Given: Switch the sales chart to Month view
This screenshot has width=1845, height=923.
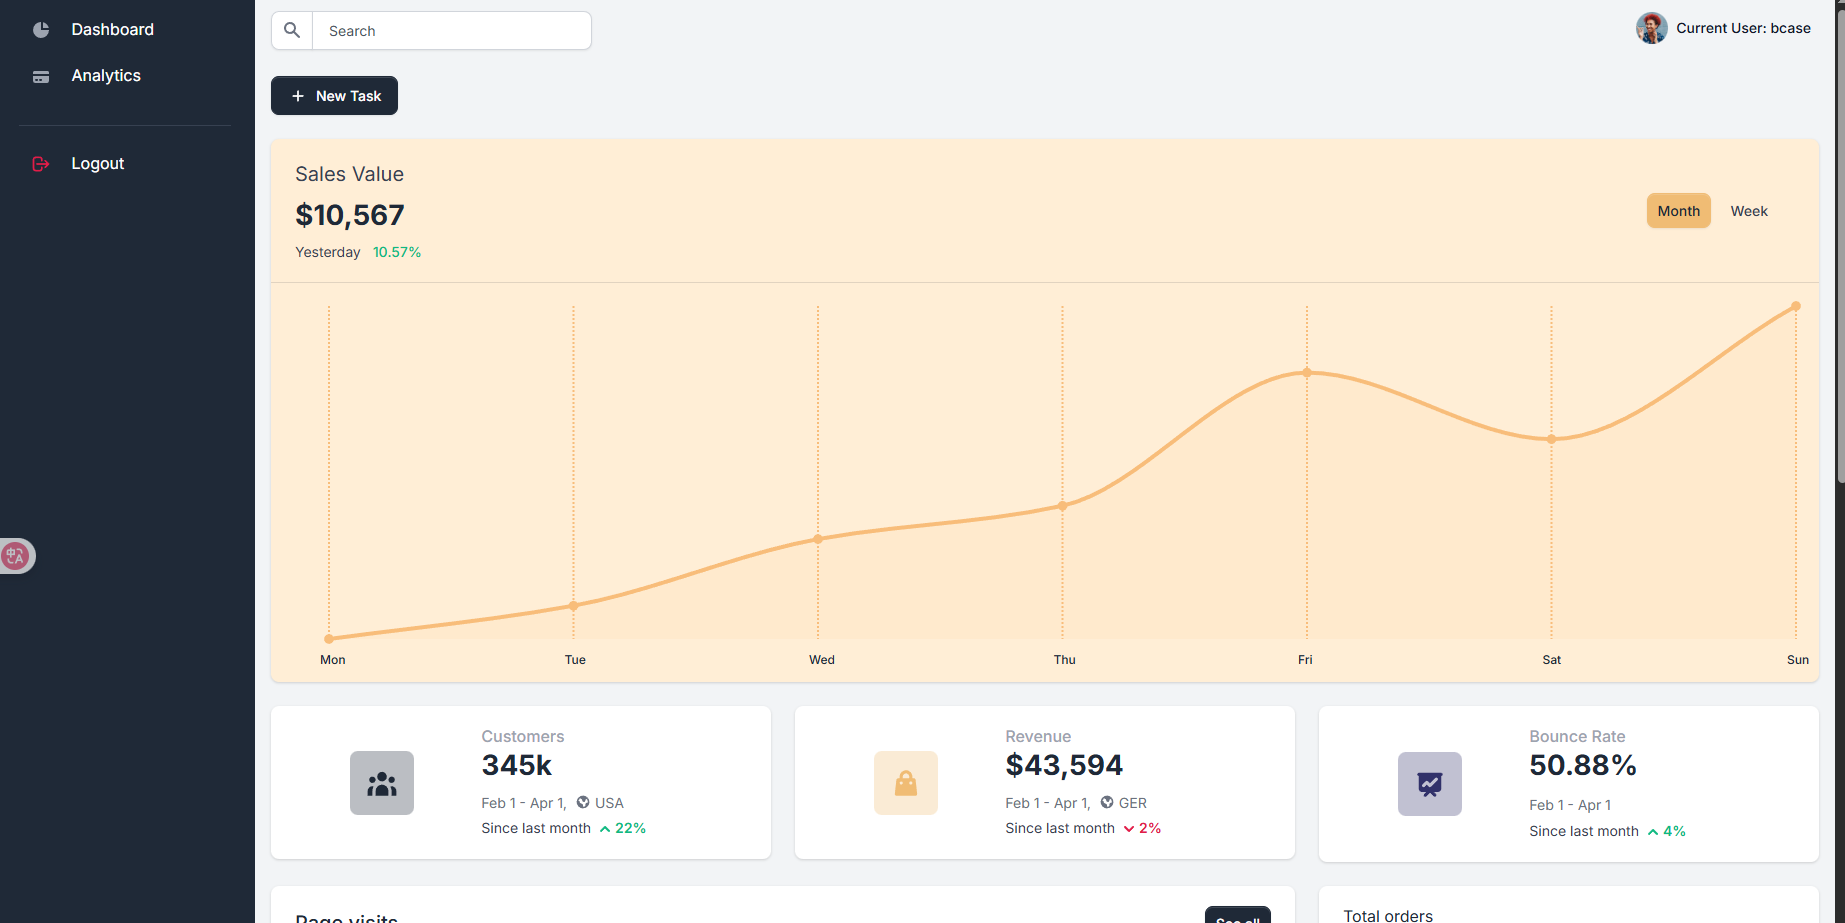Looking at the screenshot, I should click(x=1678, y=211).
